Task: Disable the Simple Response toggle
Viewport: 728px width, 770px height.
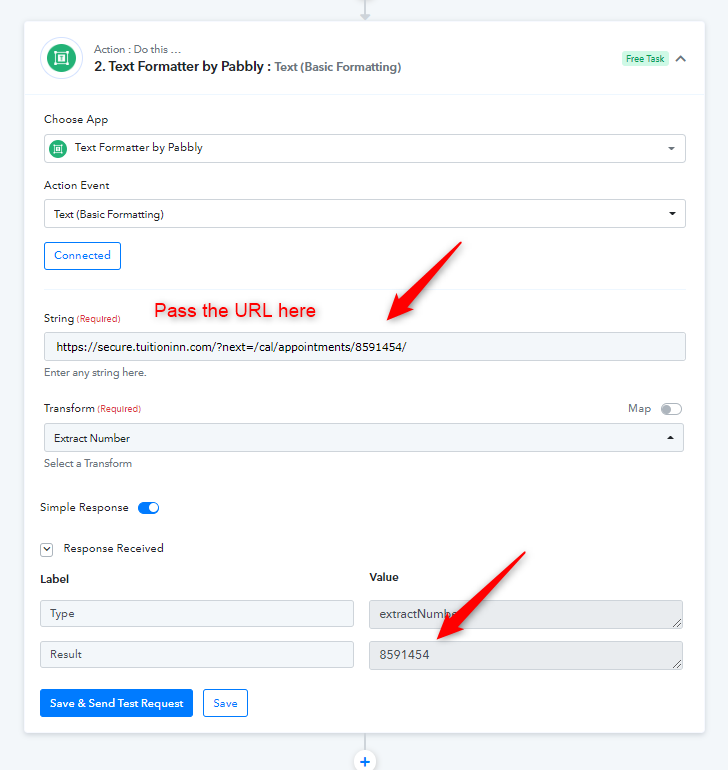Action: [x=148, y=508]
